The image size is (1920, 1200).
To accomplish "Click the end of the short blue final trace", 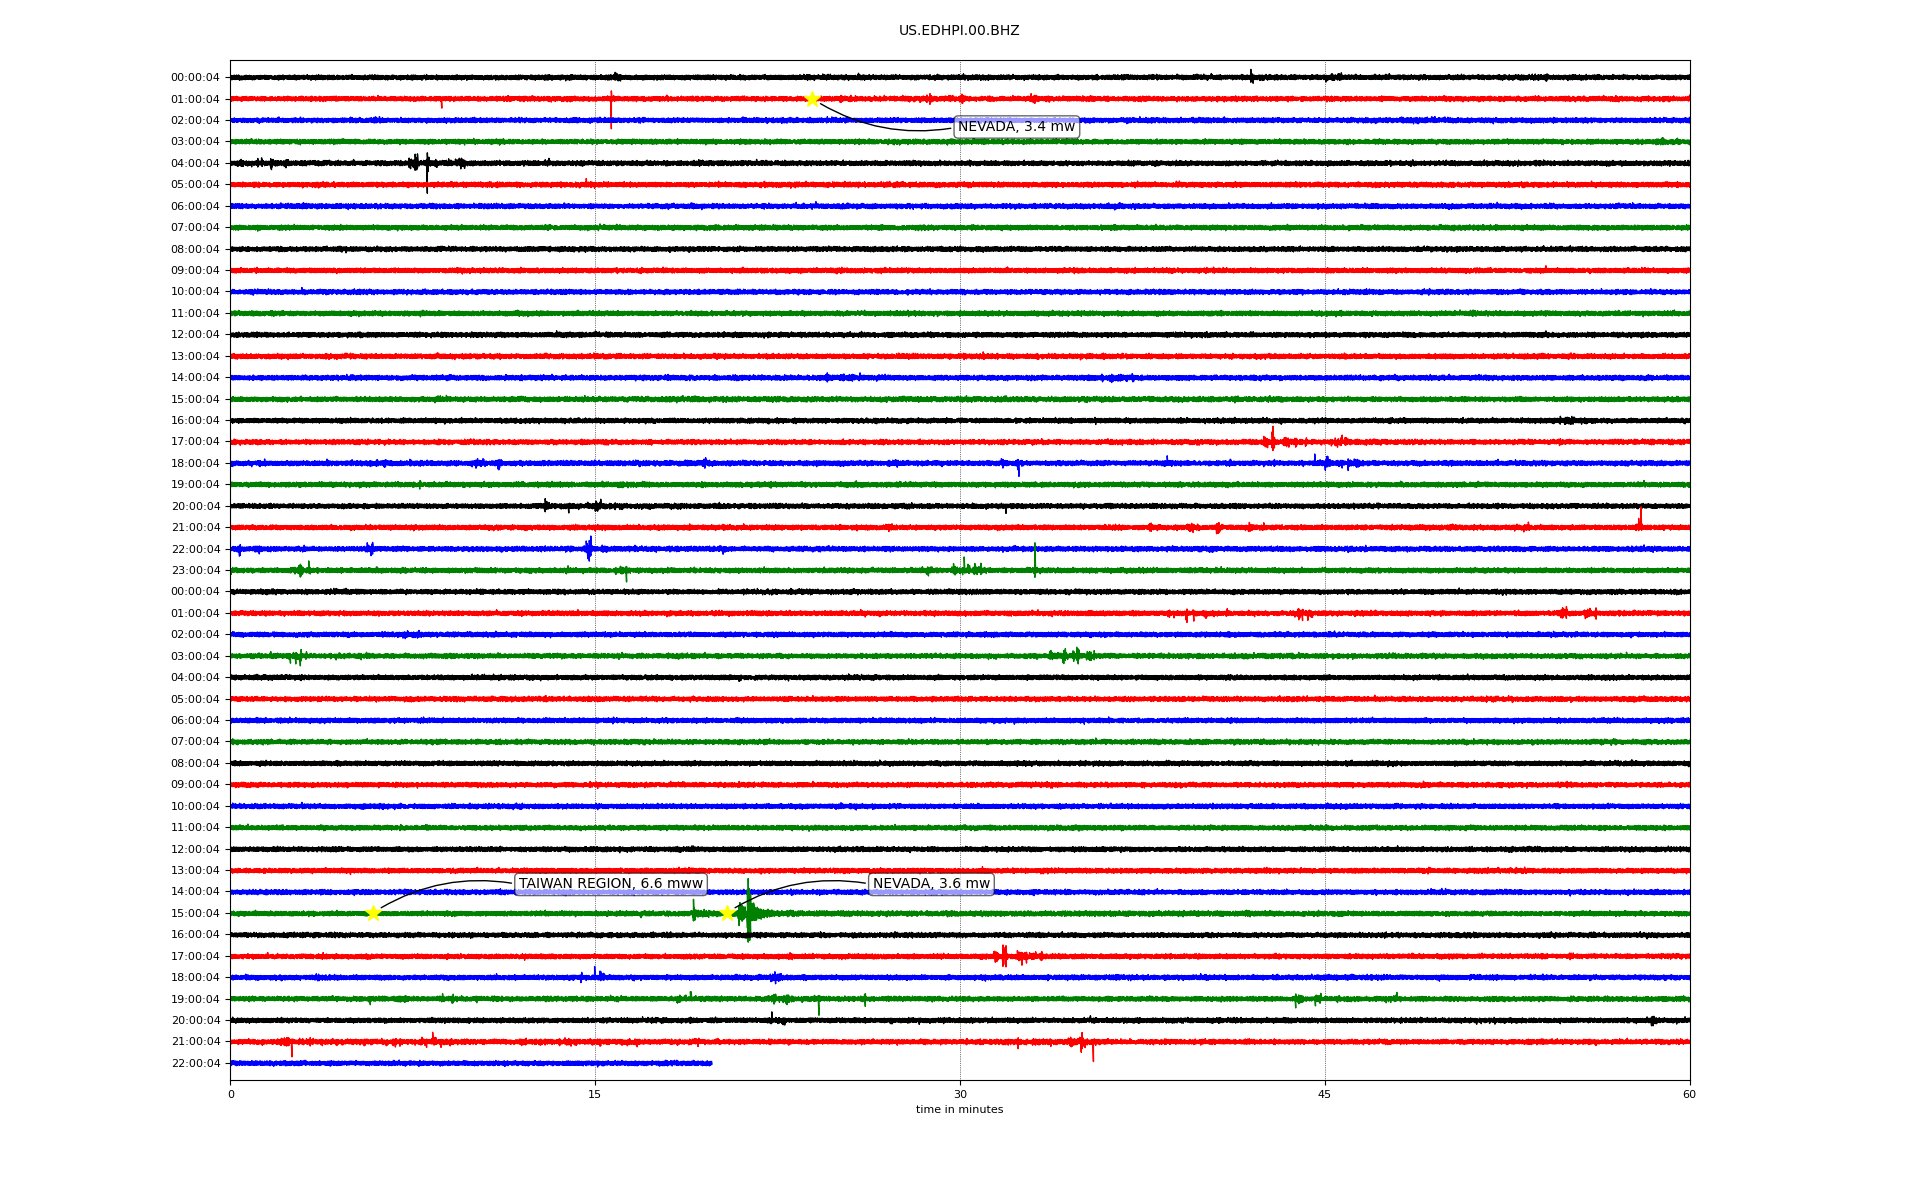I will 710,1063.
